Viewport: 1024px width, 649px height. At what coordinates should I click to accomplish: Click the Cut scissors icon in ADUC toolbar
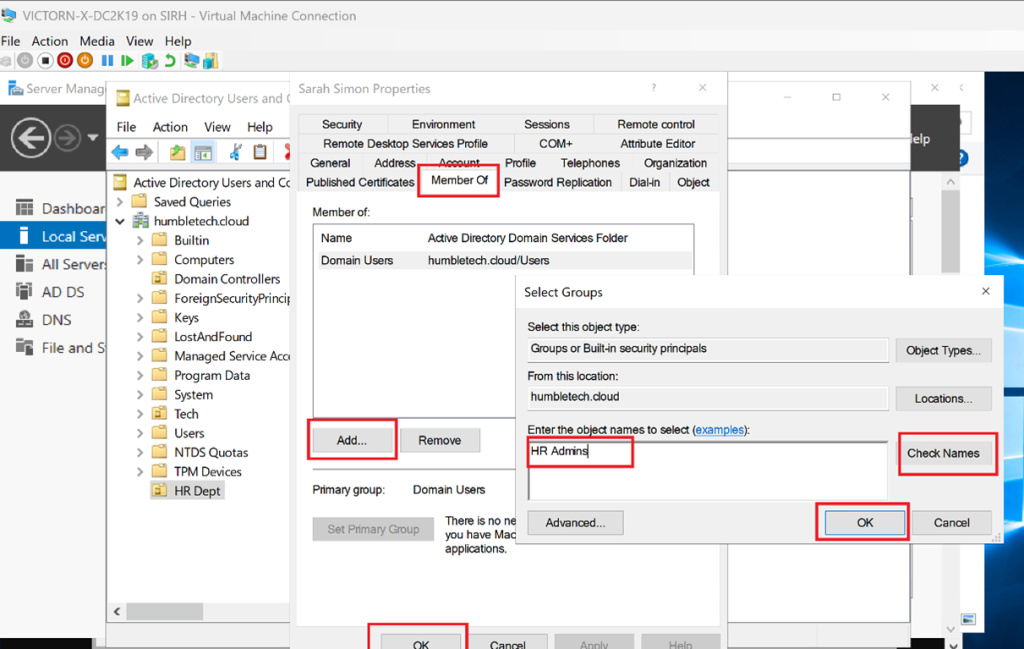point(235,152)
